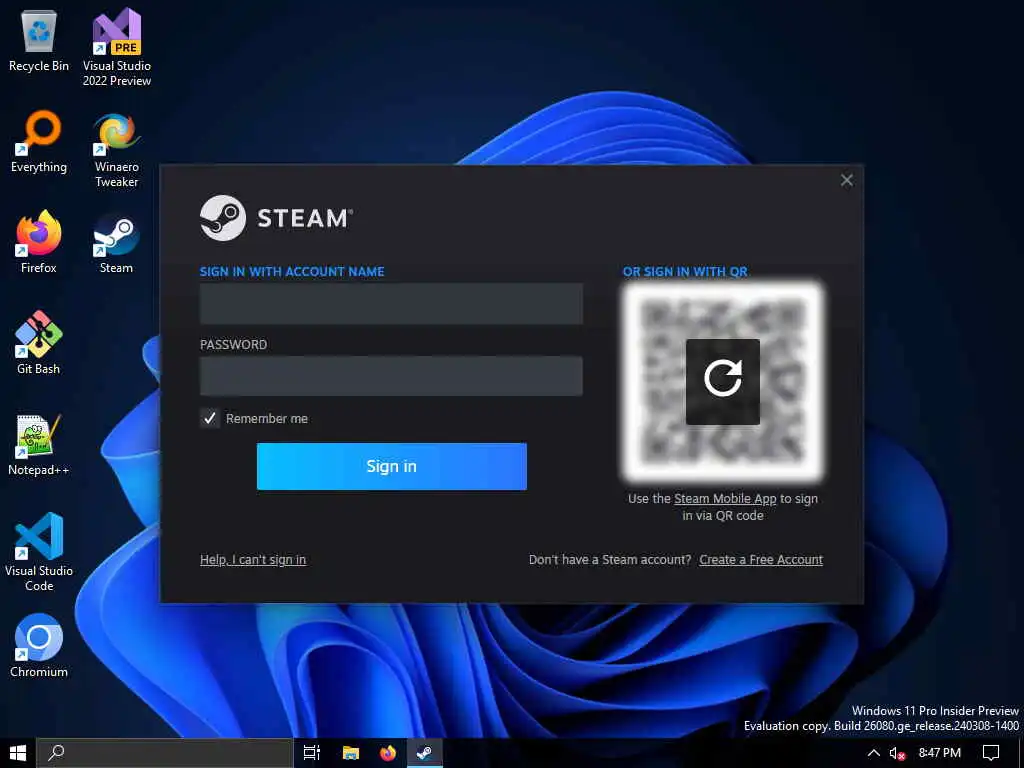1024x768 pixels.
Task: Open the Windows Start menu
Action: (x=18, y=753)
